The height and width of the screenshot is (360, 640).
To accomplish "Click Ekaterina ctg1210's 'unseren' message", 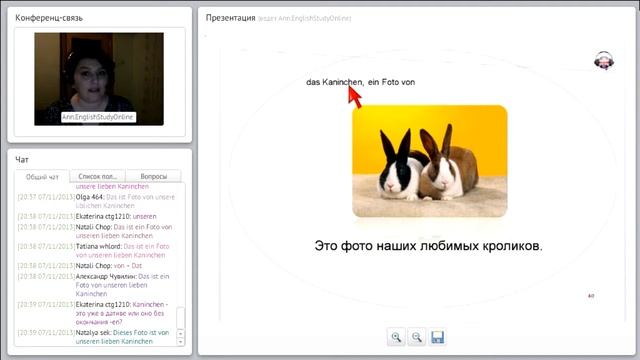I will 87,216.
